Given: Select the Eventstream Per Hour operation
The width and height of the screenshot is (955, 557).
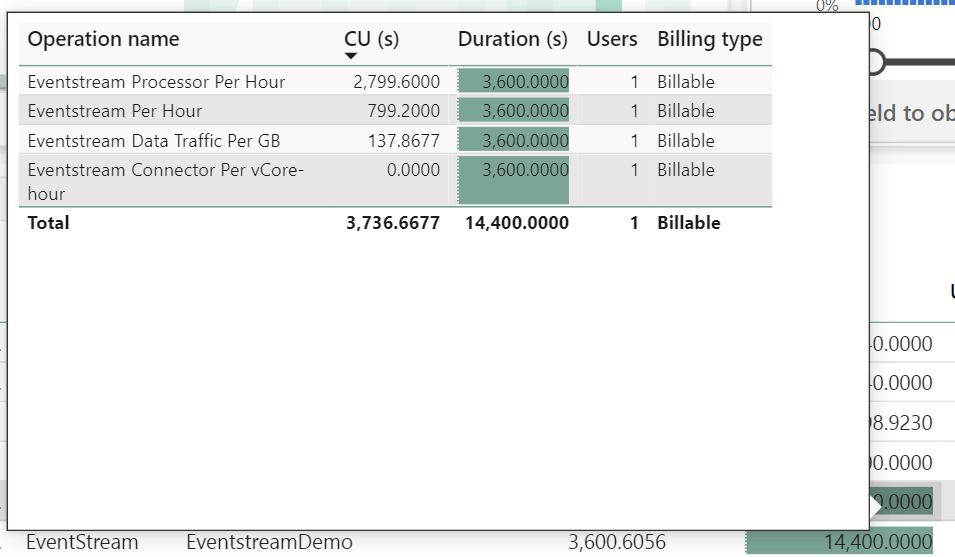Looking at the screenshot, I should 115,111.
